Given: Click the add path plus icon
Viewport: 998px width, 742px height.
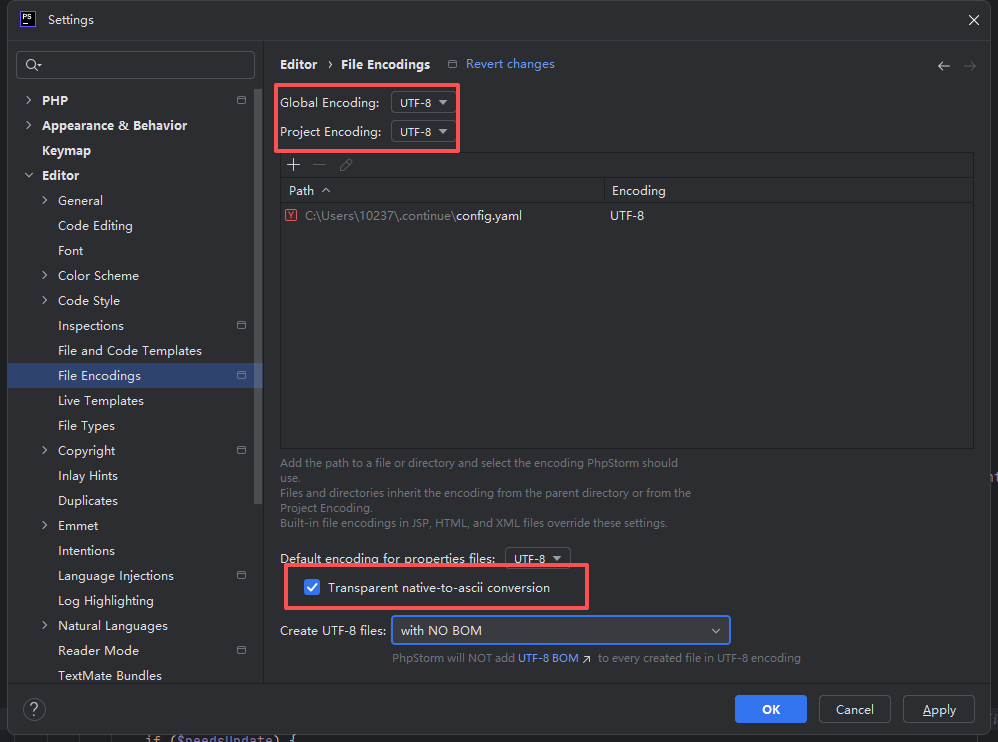Looking at the screenshot, I should (293, 165).
